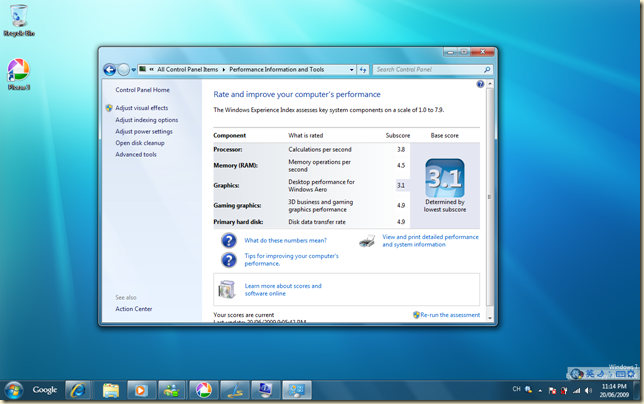Open the address bar history dropdown arrow
644x404 pixels.
pyautogui.click(x=352, y=70)
